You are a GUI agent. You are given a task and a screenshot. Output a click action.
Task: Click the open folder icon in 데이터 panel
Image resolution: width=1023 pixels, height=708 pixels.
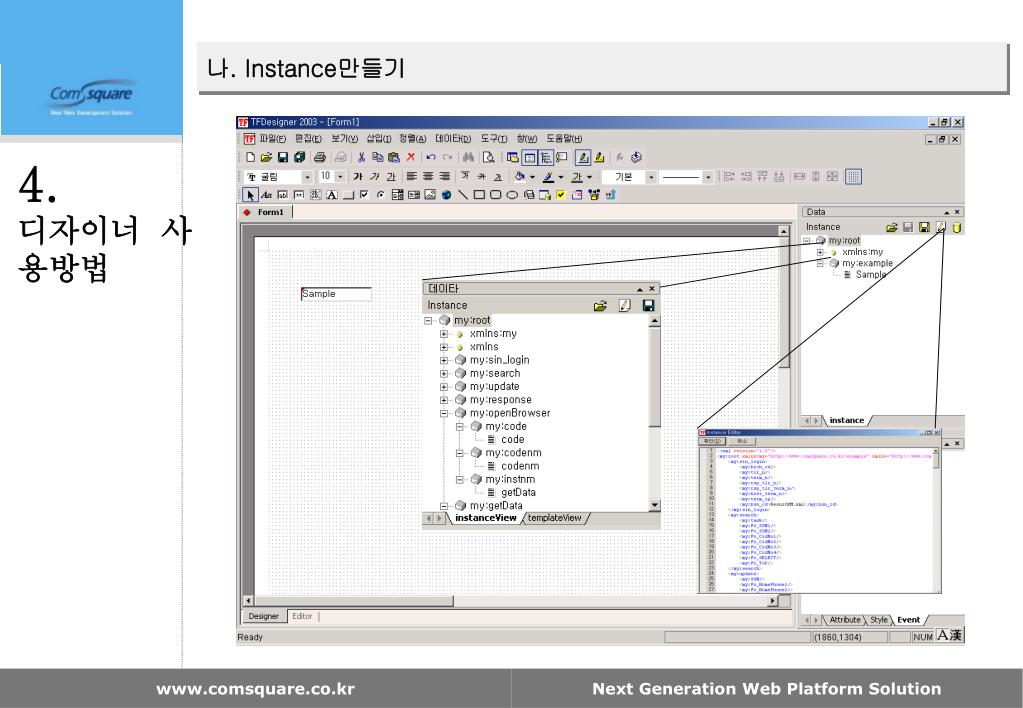click(x=600, y=305)
